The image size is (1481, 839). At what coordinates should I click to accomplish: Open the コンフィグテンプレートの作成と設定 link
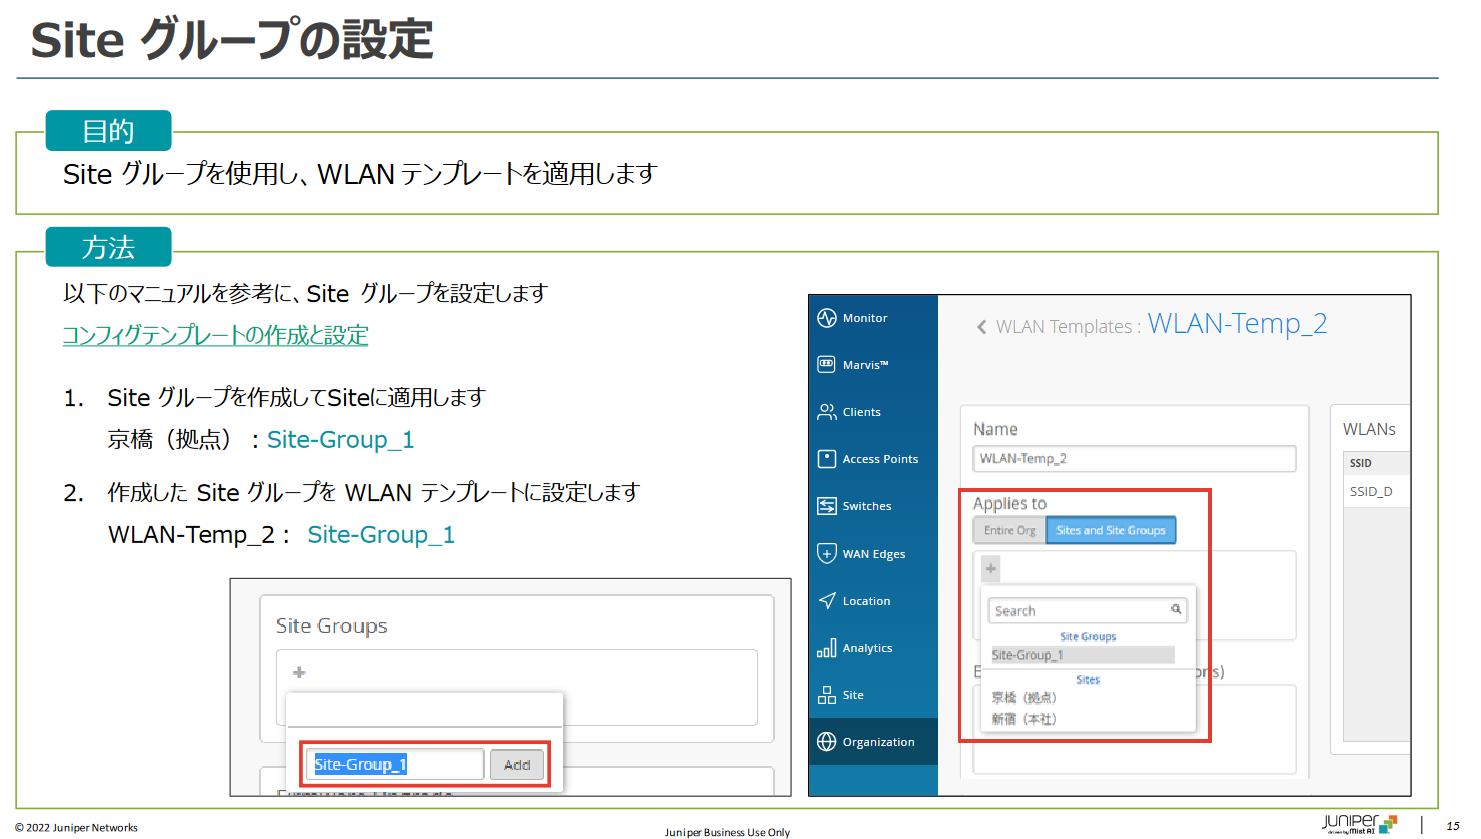tap(215, 336)
